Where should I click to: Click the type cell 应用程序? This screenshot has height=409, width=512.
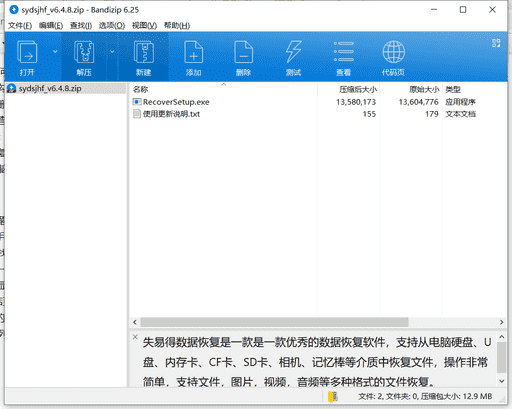tap(460, 102)
